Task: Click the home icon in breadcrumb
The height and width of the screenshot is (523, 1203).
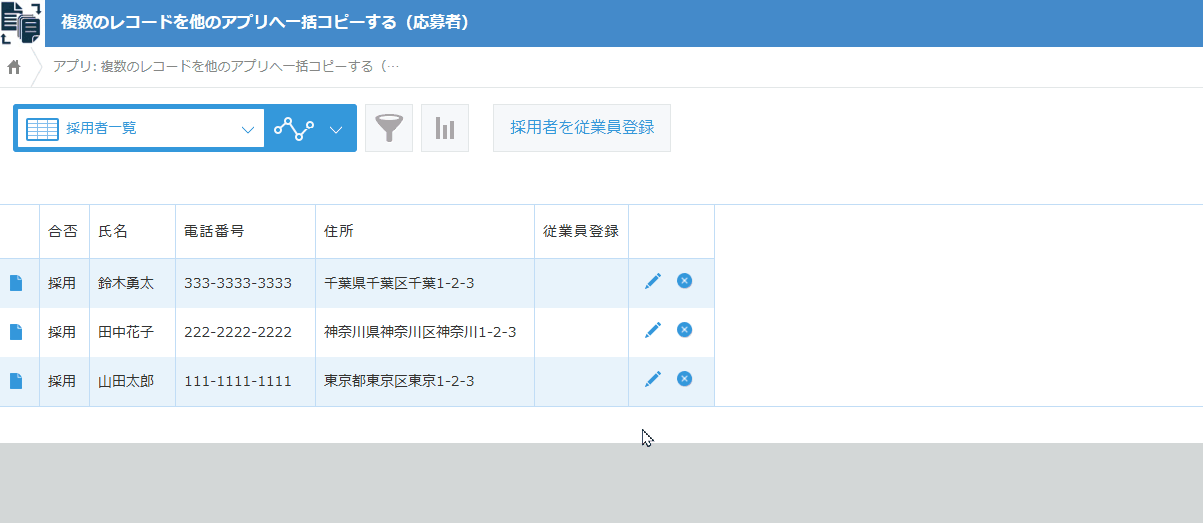Action: pos(14,68)
